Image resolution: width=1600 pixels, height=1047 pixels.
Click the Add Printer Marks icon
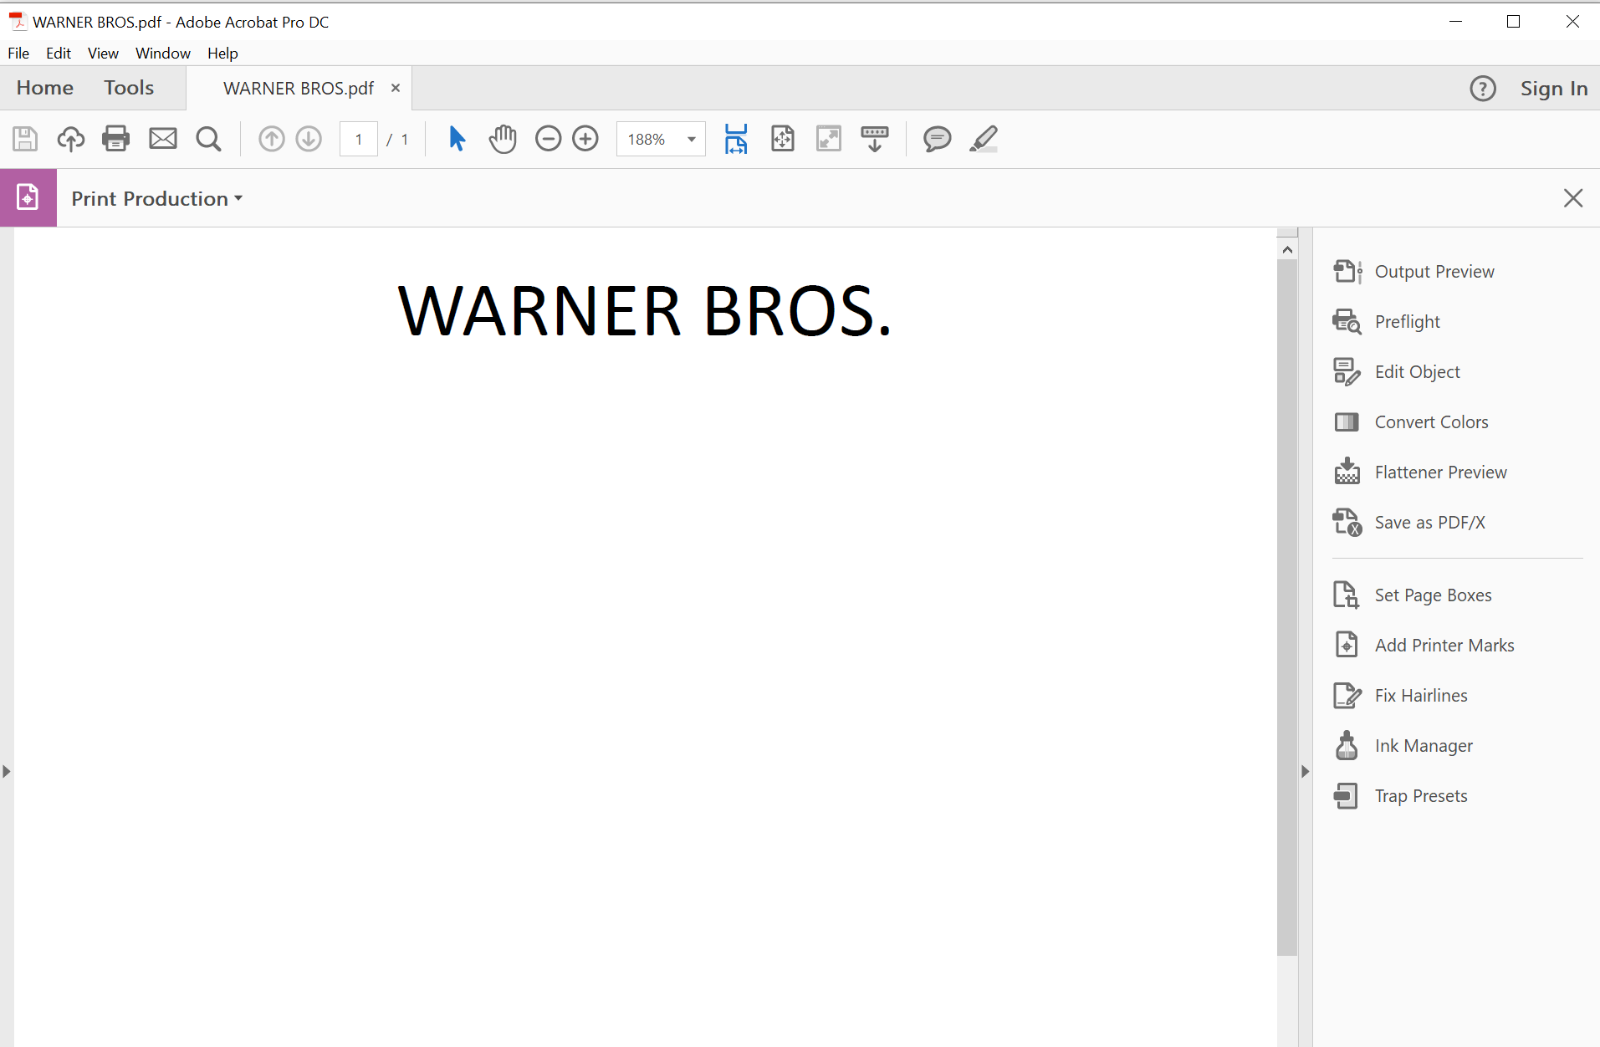coord(1347,645)
